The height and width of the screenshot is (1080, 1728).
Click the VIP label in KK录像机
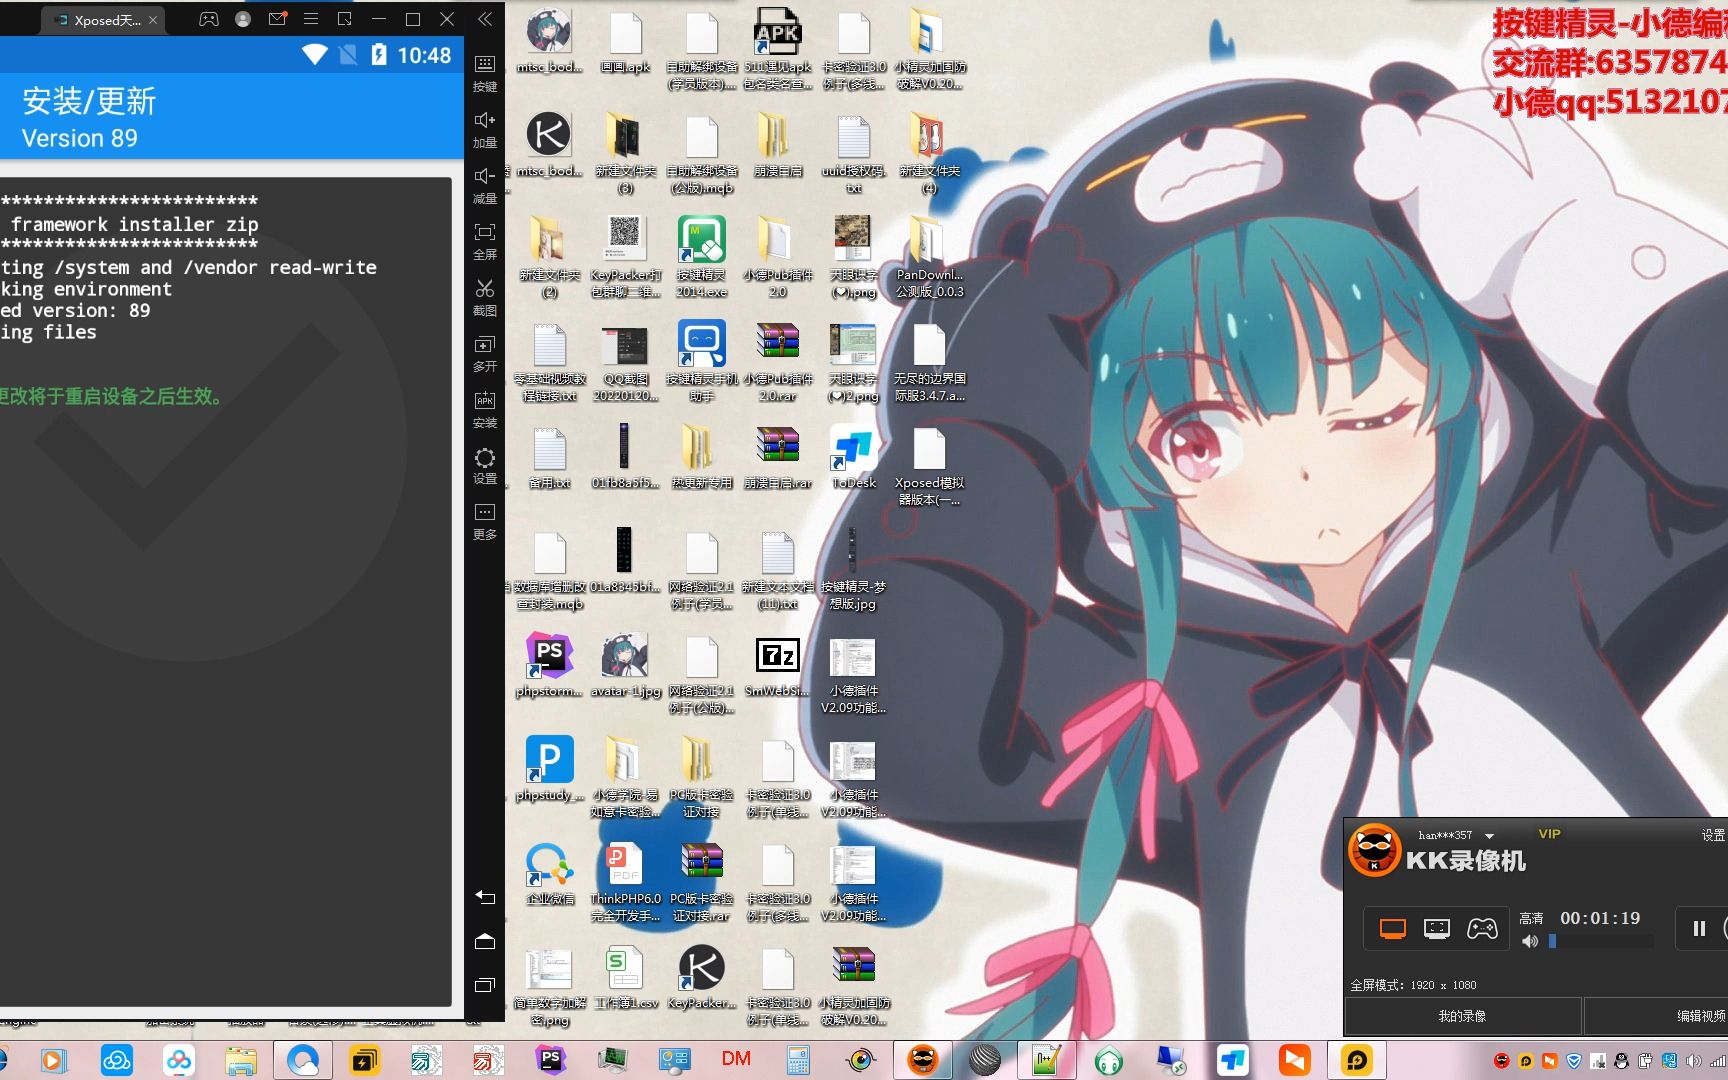coord(1549,834)
